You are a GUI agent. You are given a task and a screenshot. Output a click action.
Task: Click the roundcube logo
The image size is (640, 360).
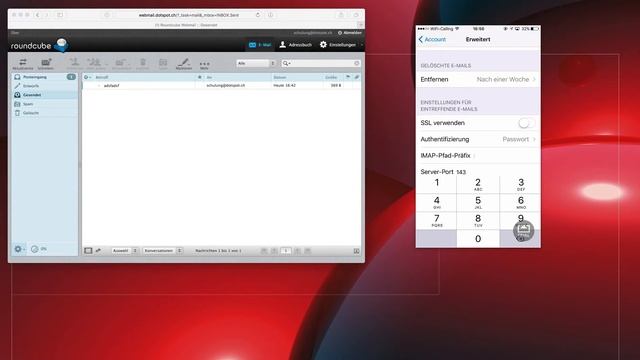click(39, 45)
